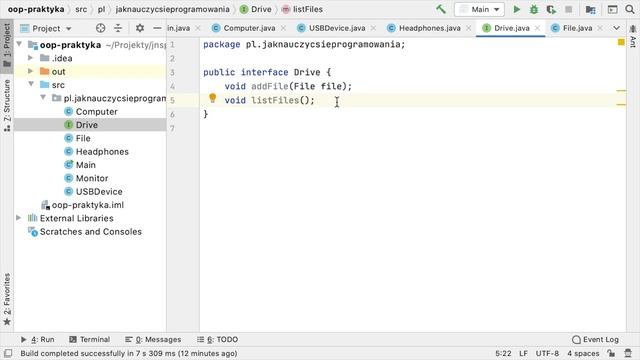Click the yellow intention lightbulb on line 5
Viewport: 640px width, 360px height.
(x=213, y=98)
